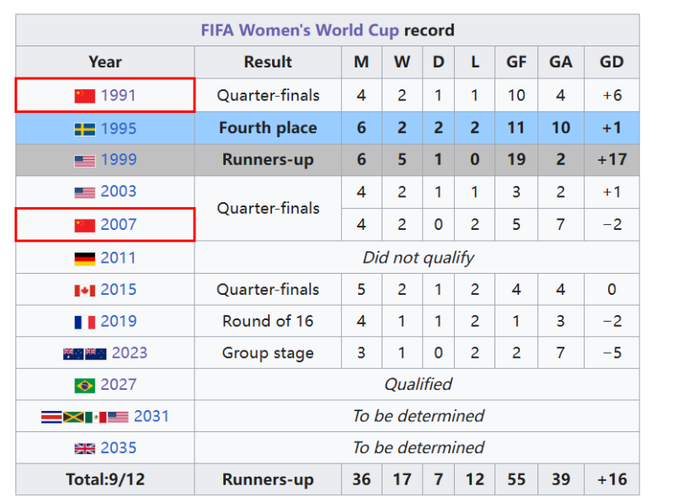
Task: Follow the 2031 year link
Action: [x=152, y=416]
